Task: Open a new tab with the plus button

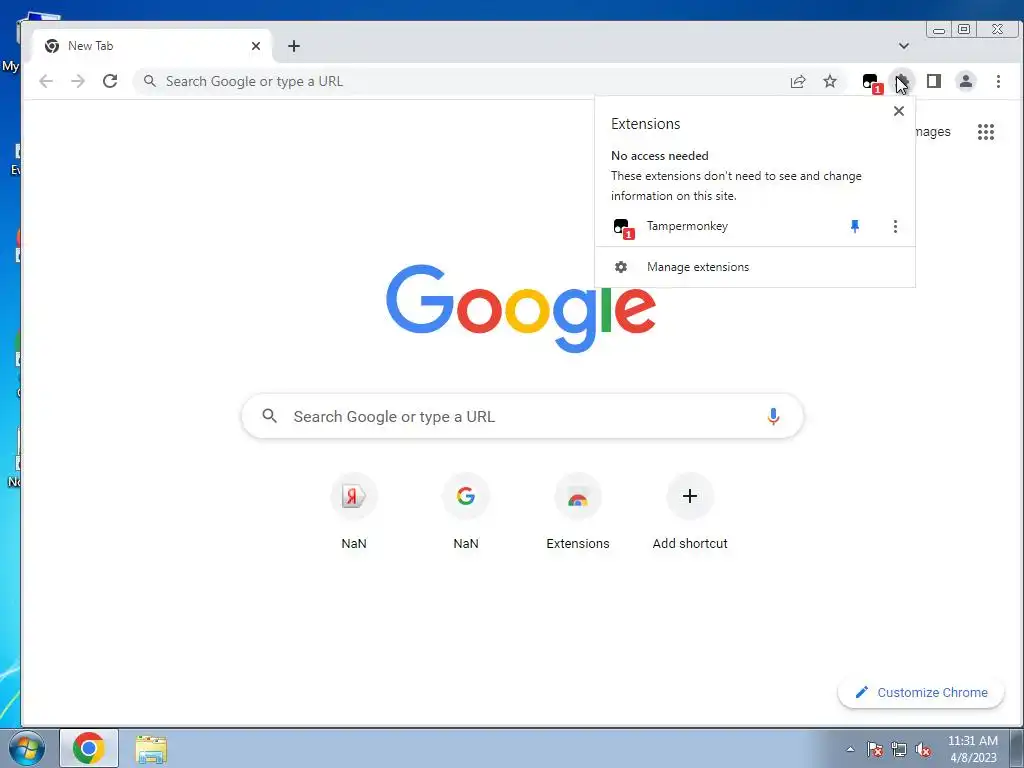Action: coord(294,46)
